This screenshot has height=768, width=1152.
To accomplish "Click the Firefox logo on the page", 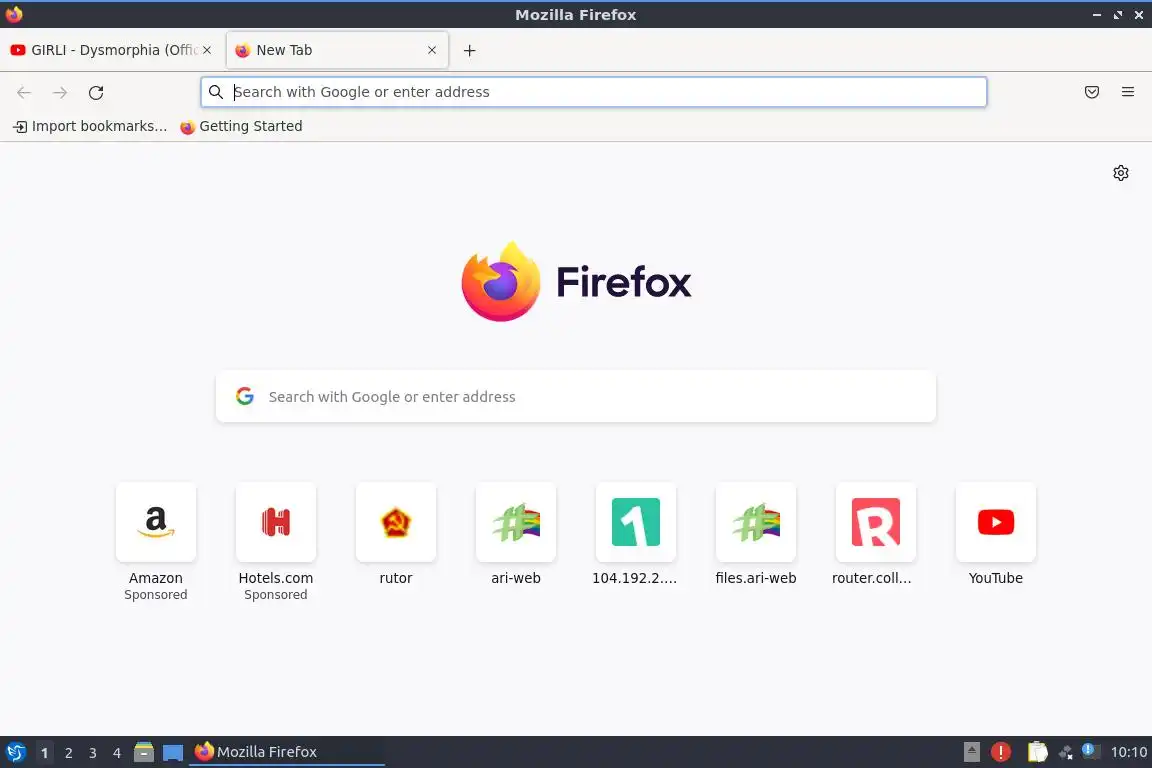I will 576,281.
